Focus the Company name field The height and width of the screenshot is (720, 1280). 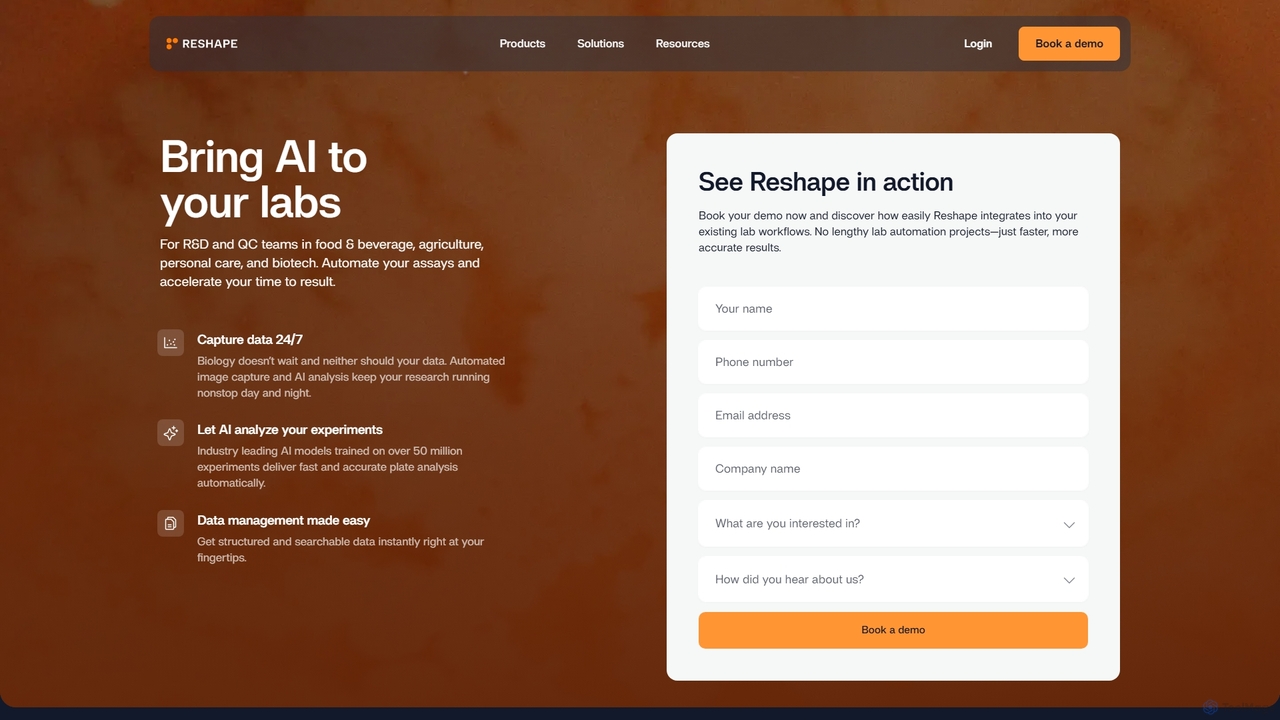(x=893, y=469)
